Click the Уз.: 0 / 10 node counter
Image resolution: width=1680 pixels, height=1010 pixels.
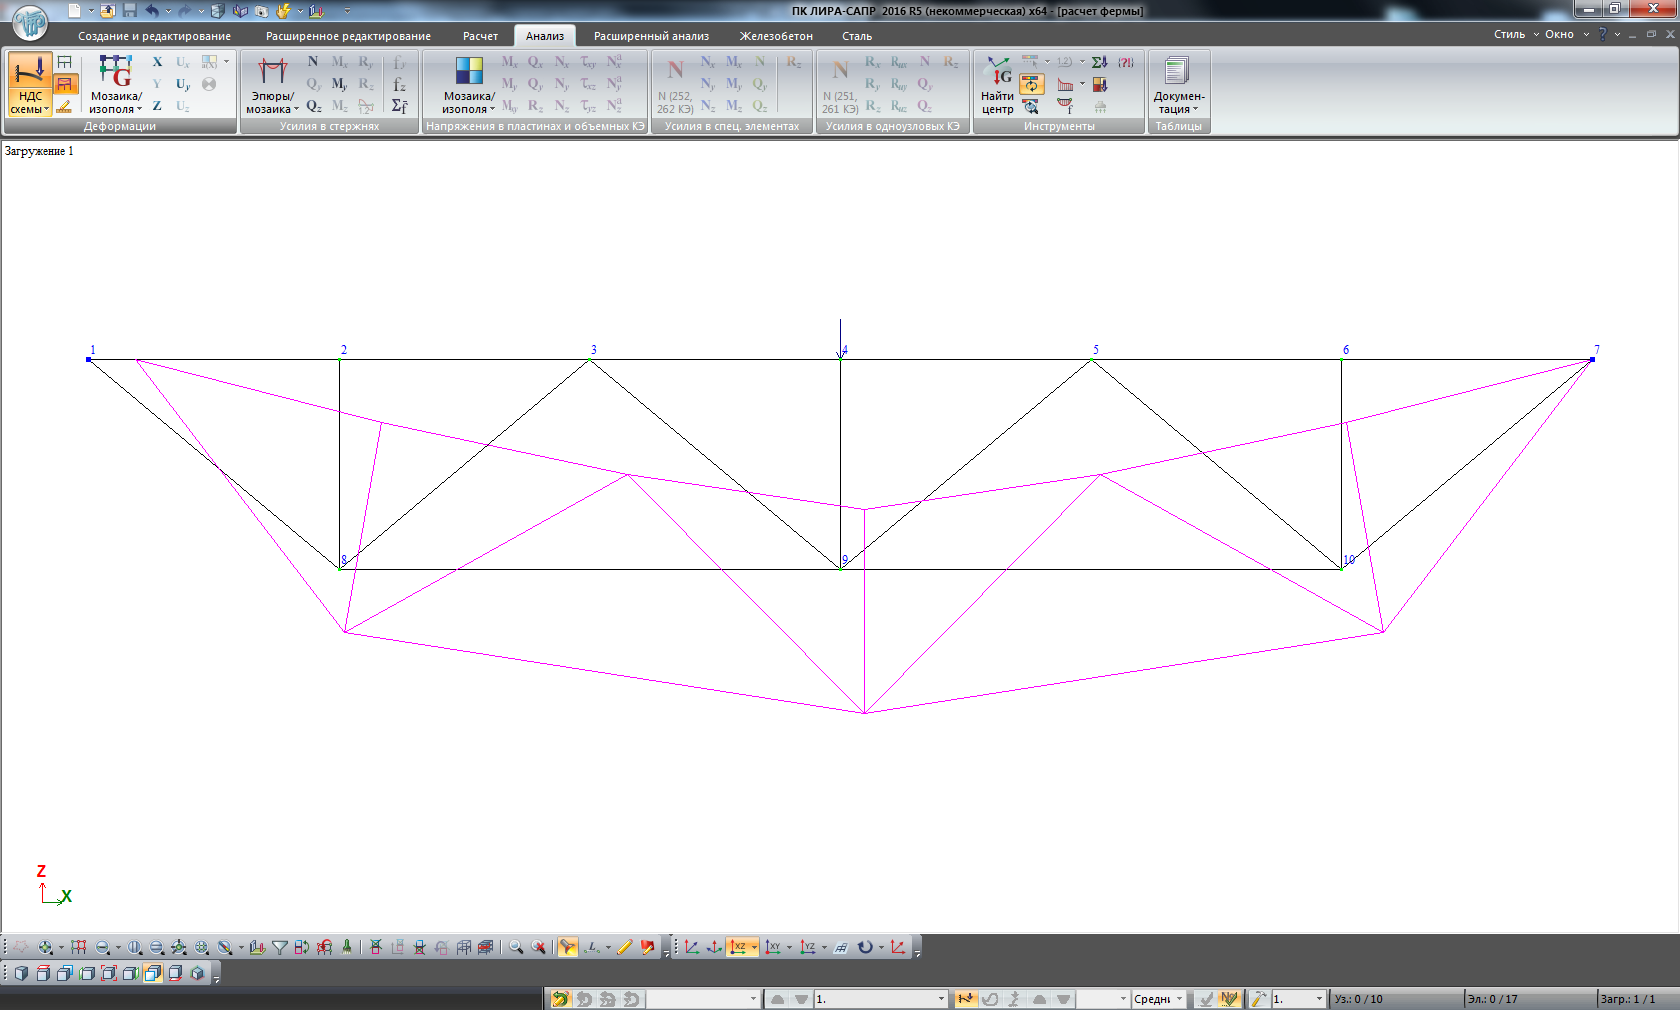click(1359, 999)
